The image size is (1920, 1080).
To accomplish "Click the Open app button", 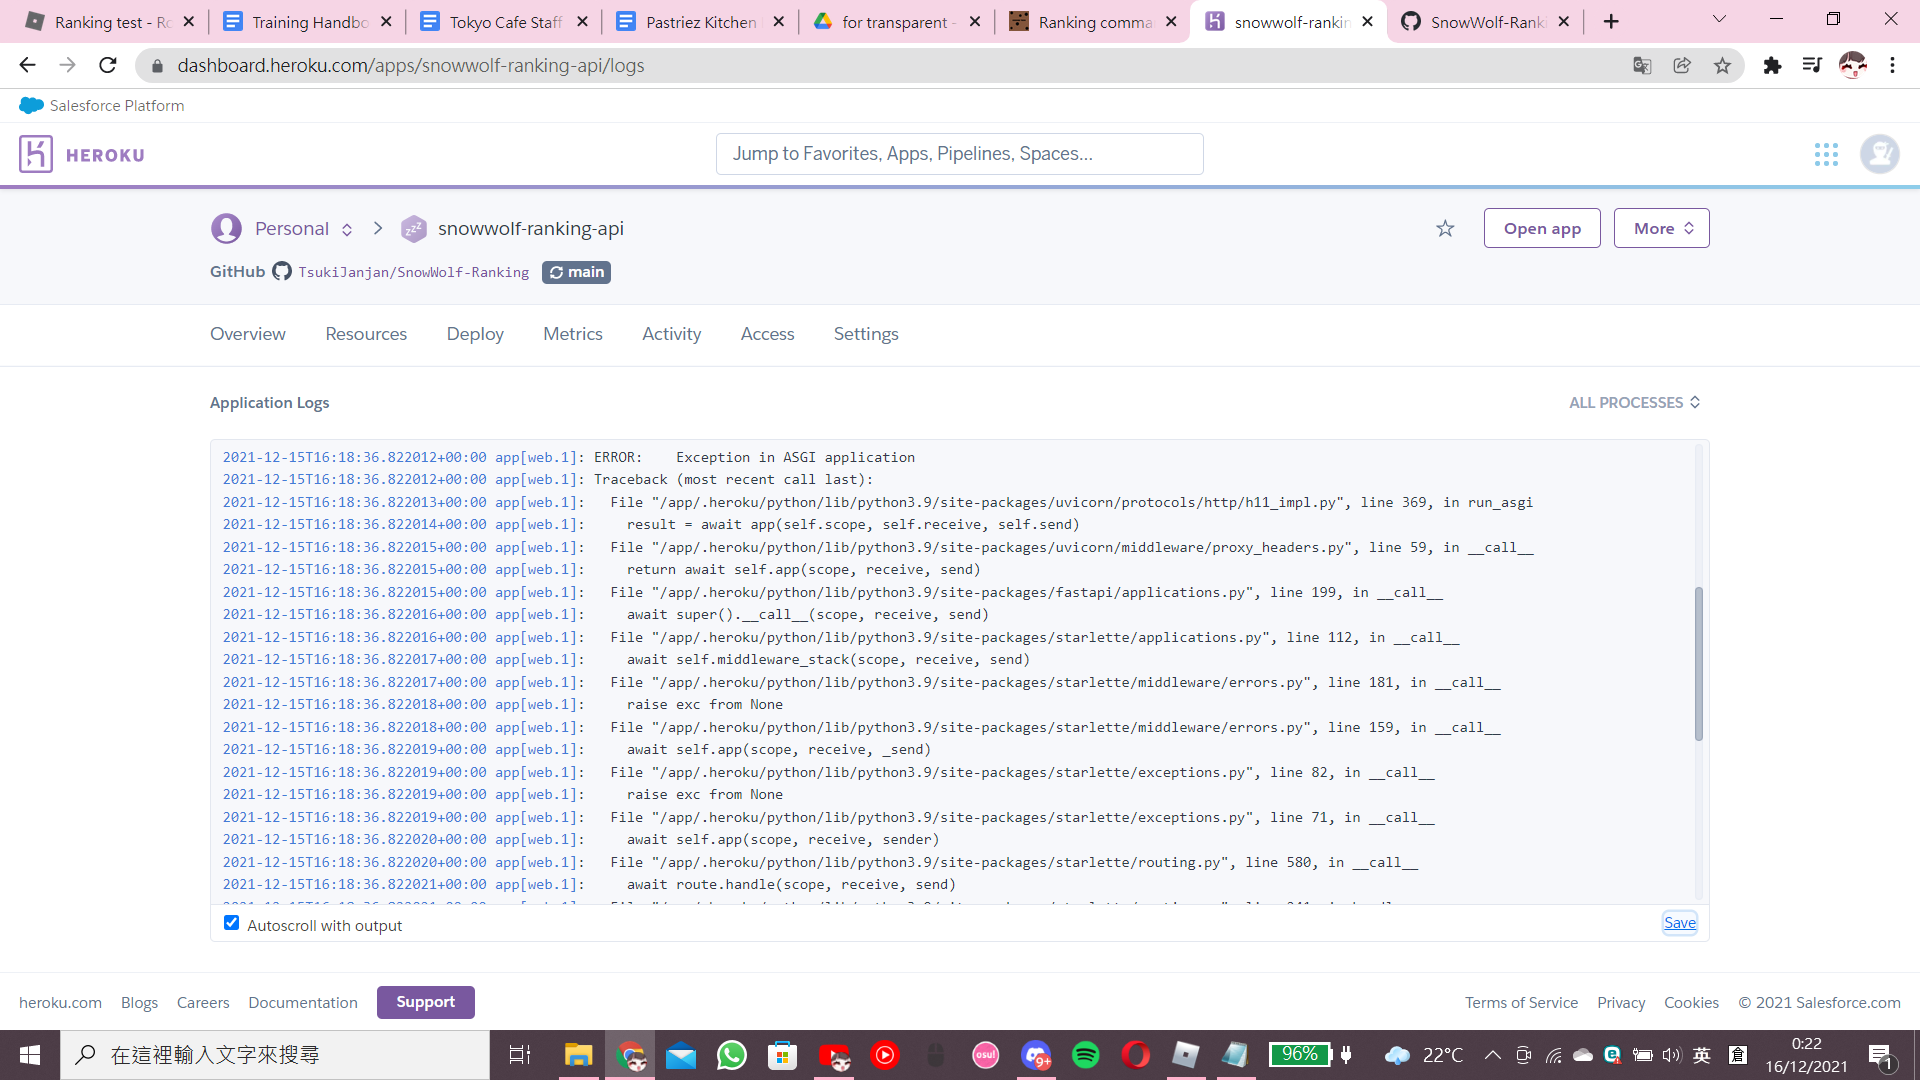I will [x=1542, y=228].
